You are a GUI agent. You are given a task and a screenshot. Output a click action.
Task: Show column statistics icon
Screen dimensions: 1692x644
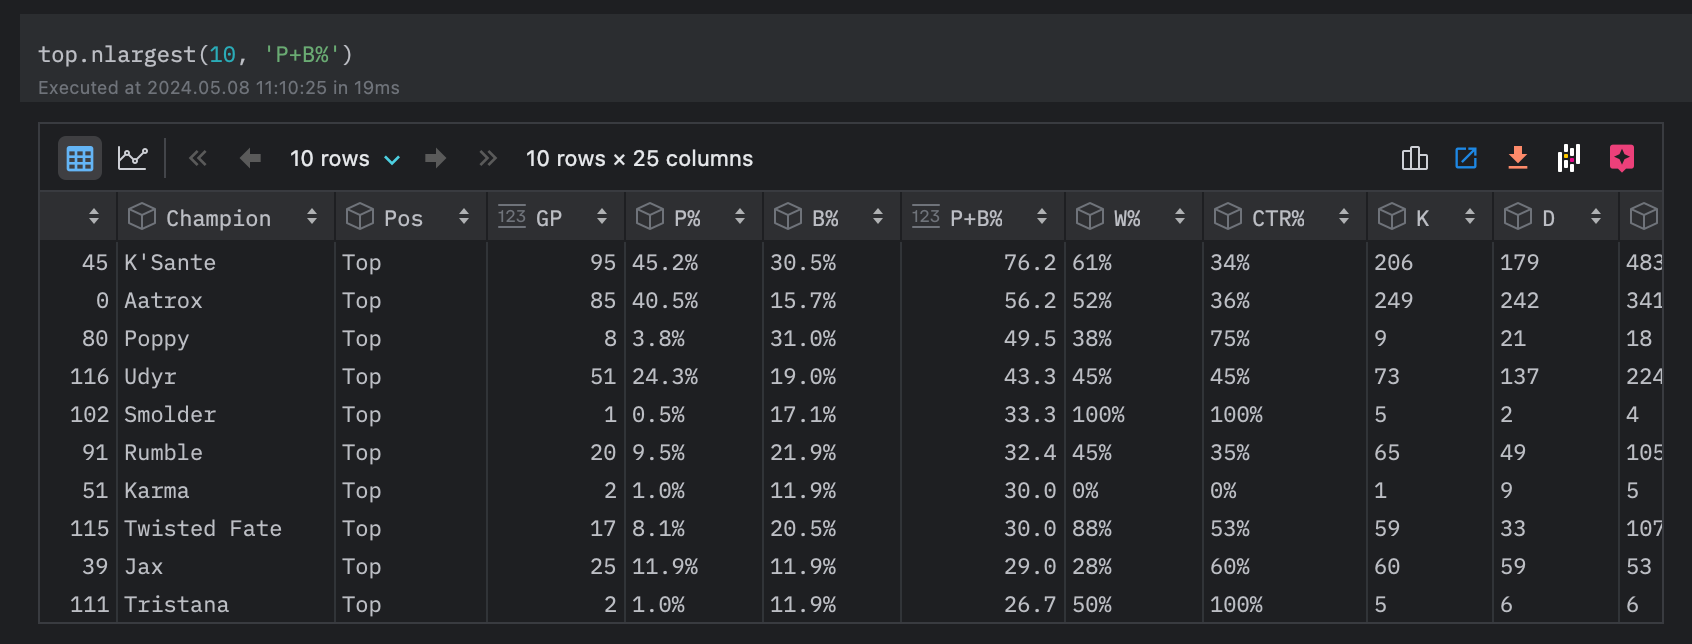click(1414, 158)
